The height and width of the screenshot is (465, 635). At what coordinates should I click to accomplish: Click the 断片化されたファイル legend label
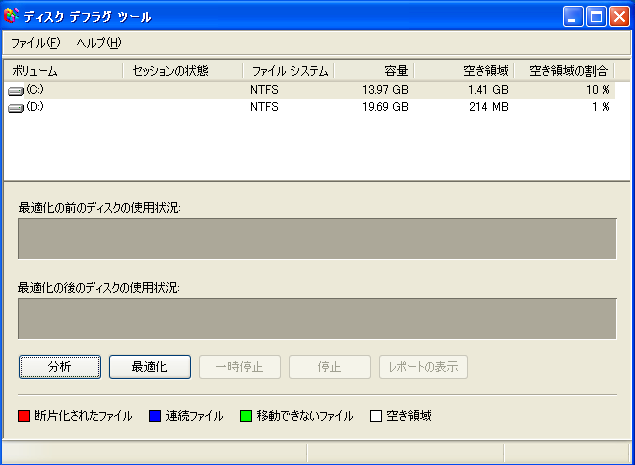pyautogui.click(x=83, y=416)
